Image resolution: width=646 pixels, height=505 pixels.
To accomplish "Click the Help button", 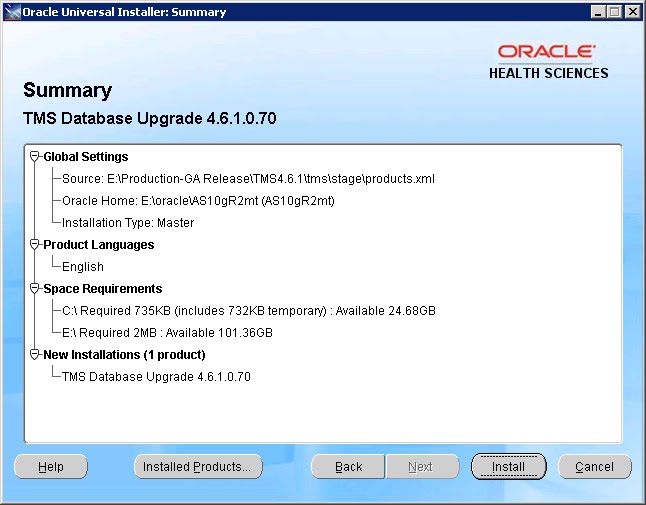I will pyautogui.click(x=51, y=467).
